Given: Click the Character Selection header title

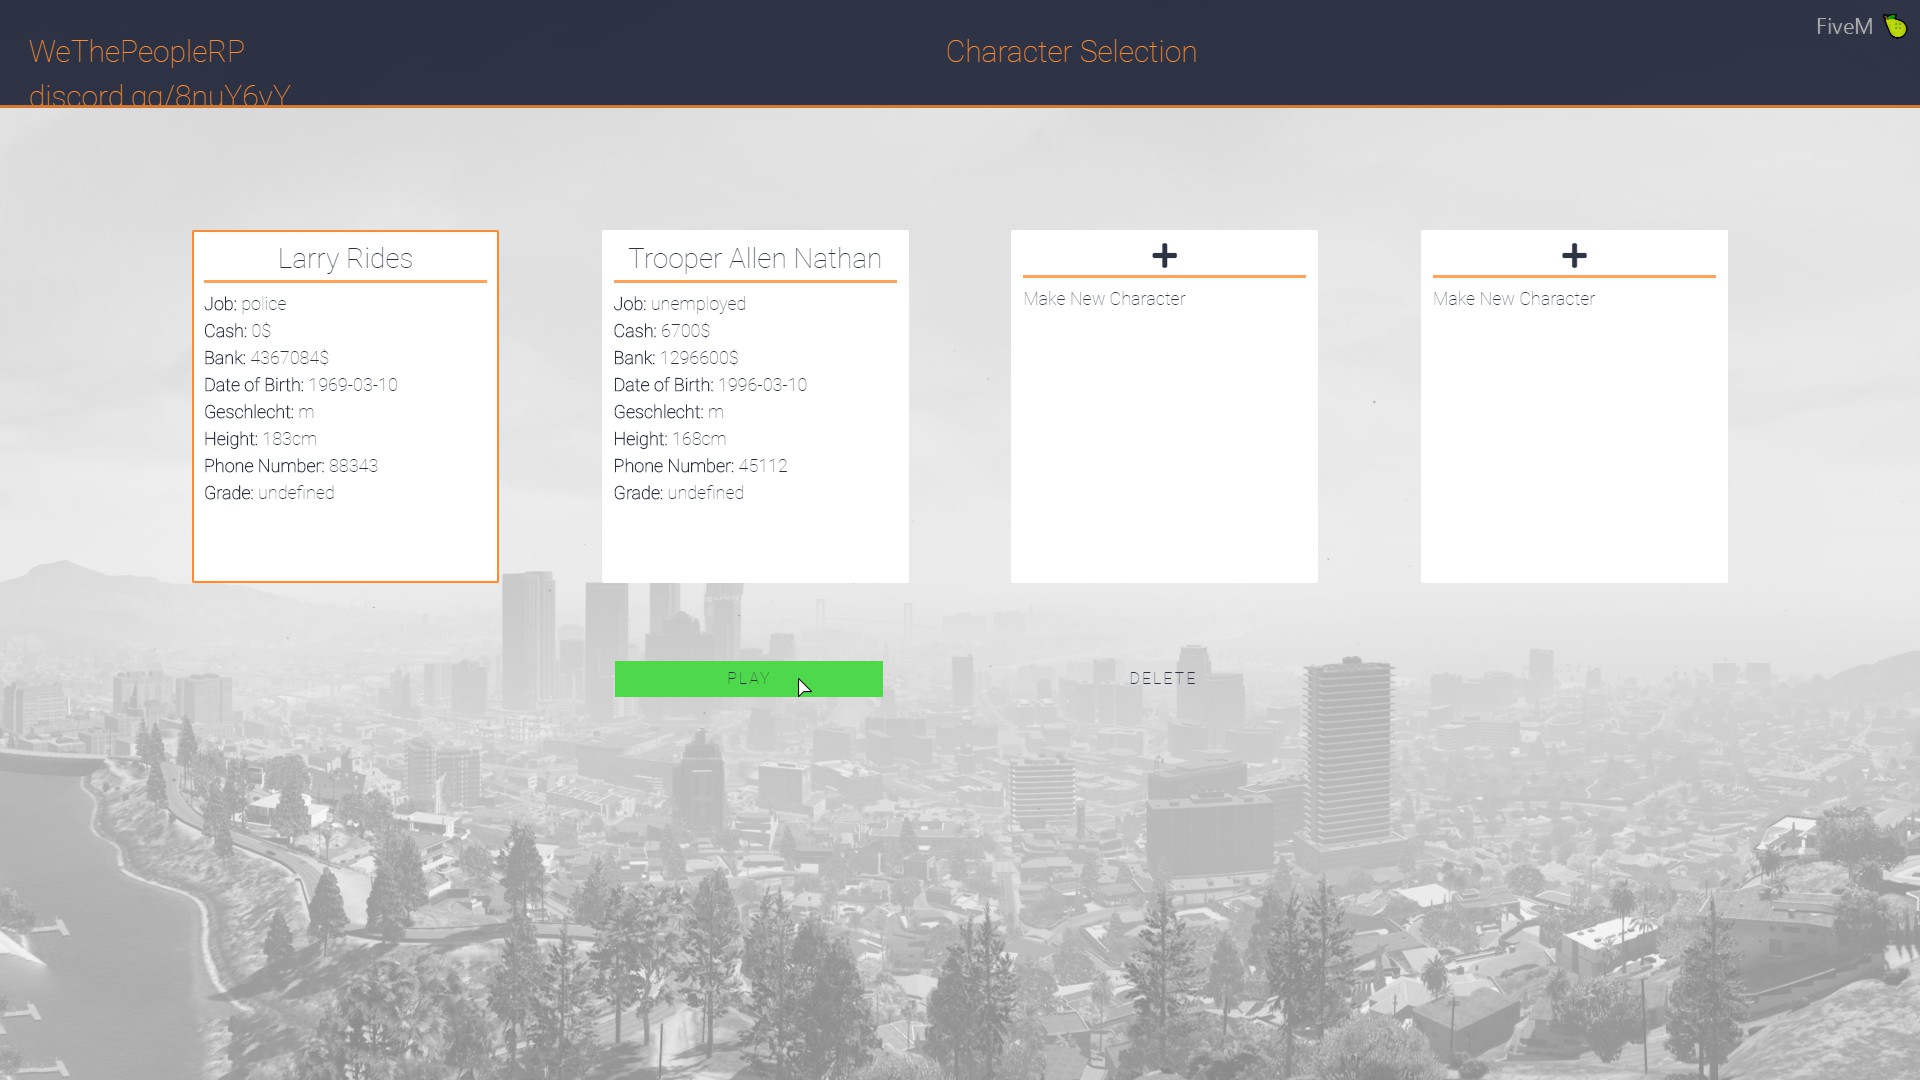Looking at the screenshot, I should [1071, 52].
